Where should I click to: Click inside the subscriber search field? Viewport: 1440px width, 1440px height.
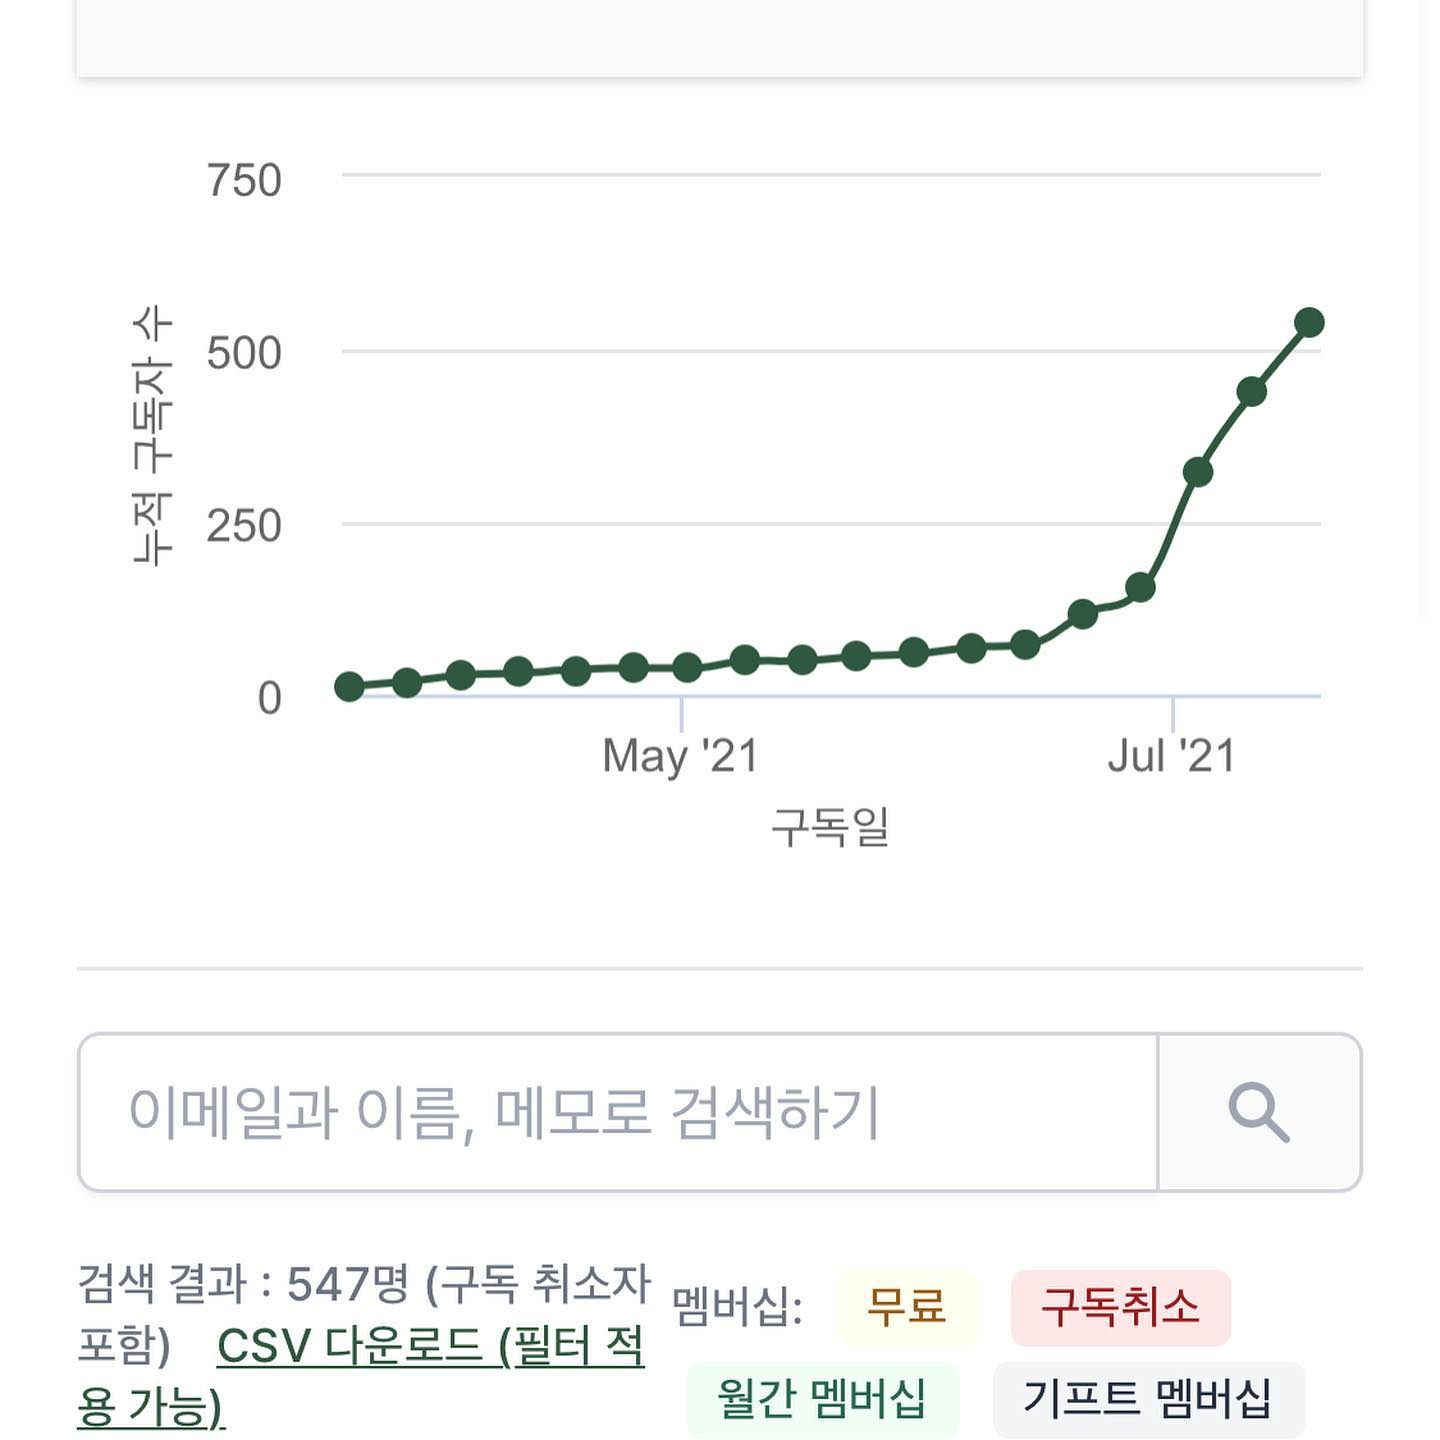pos(600,1112)
